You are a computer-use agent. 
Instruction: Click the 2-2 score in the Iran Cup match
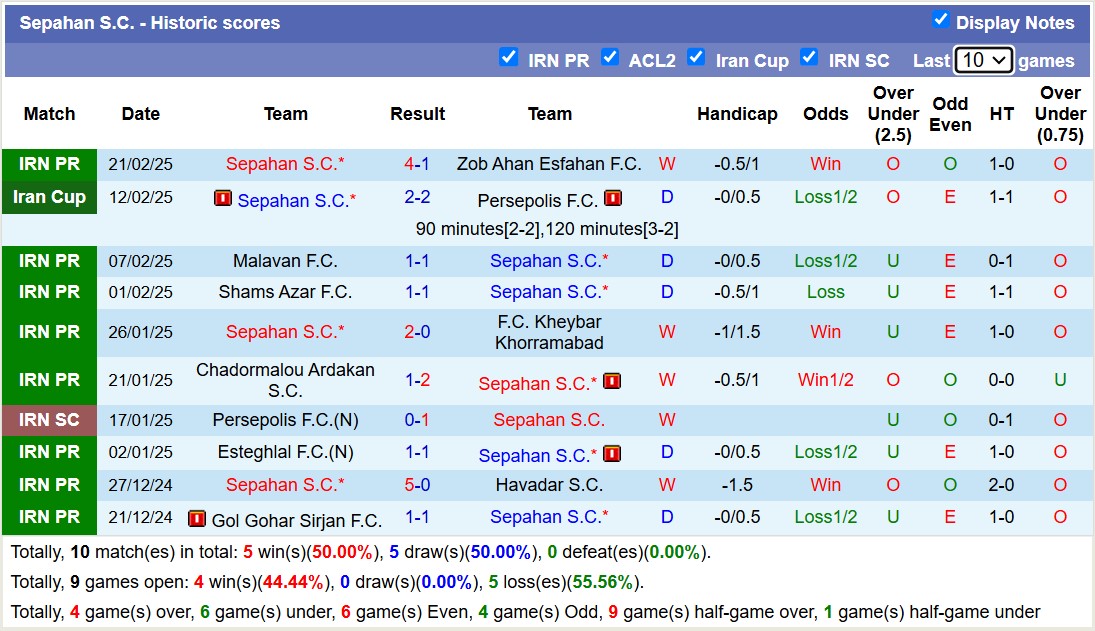(418, 198)
